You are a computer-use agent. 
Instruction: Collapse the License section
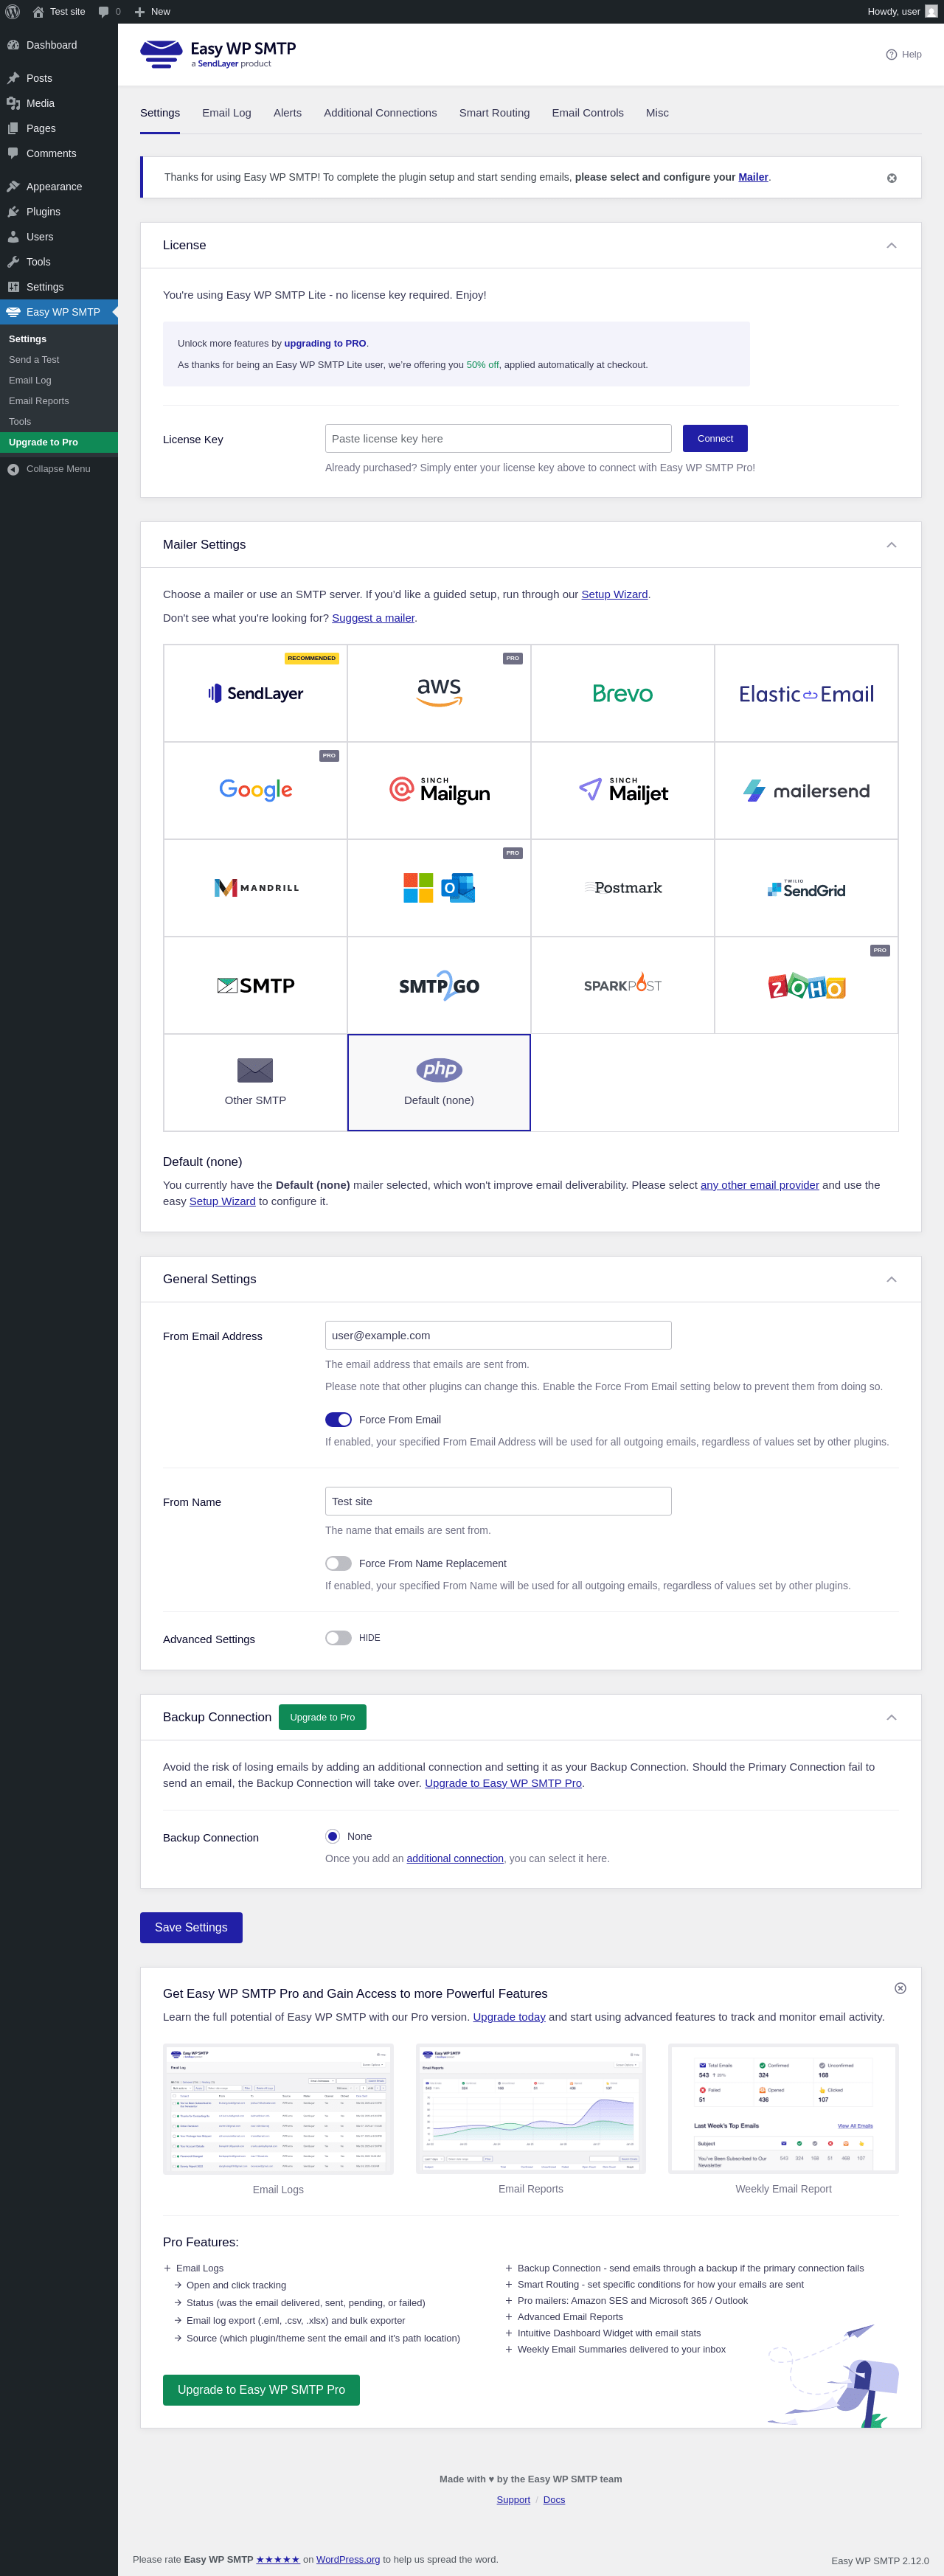(x=891, y=245)
